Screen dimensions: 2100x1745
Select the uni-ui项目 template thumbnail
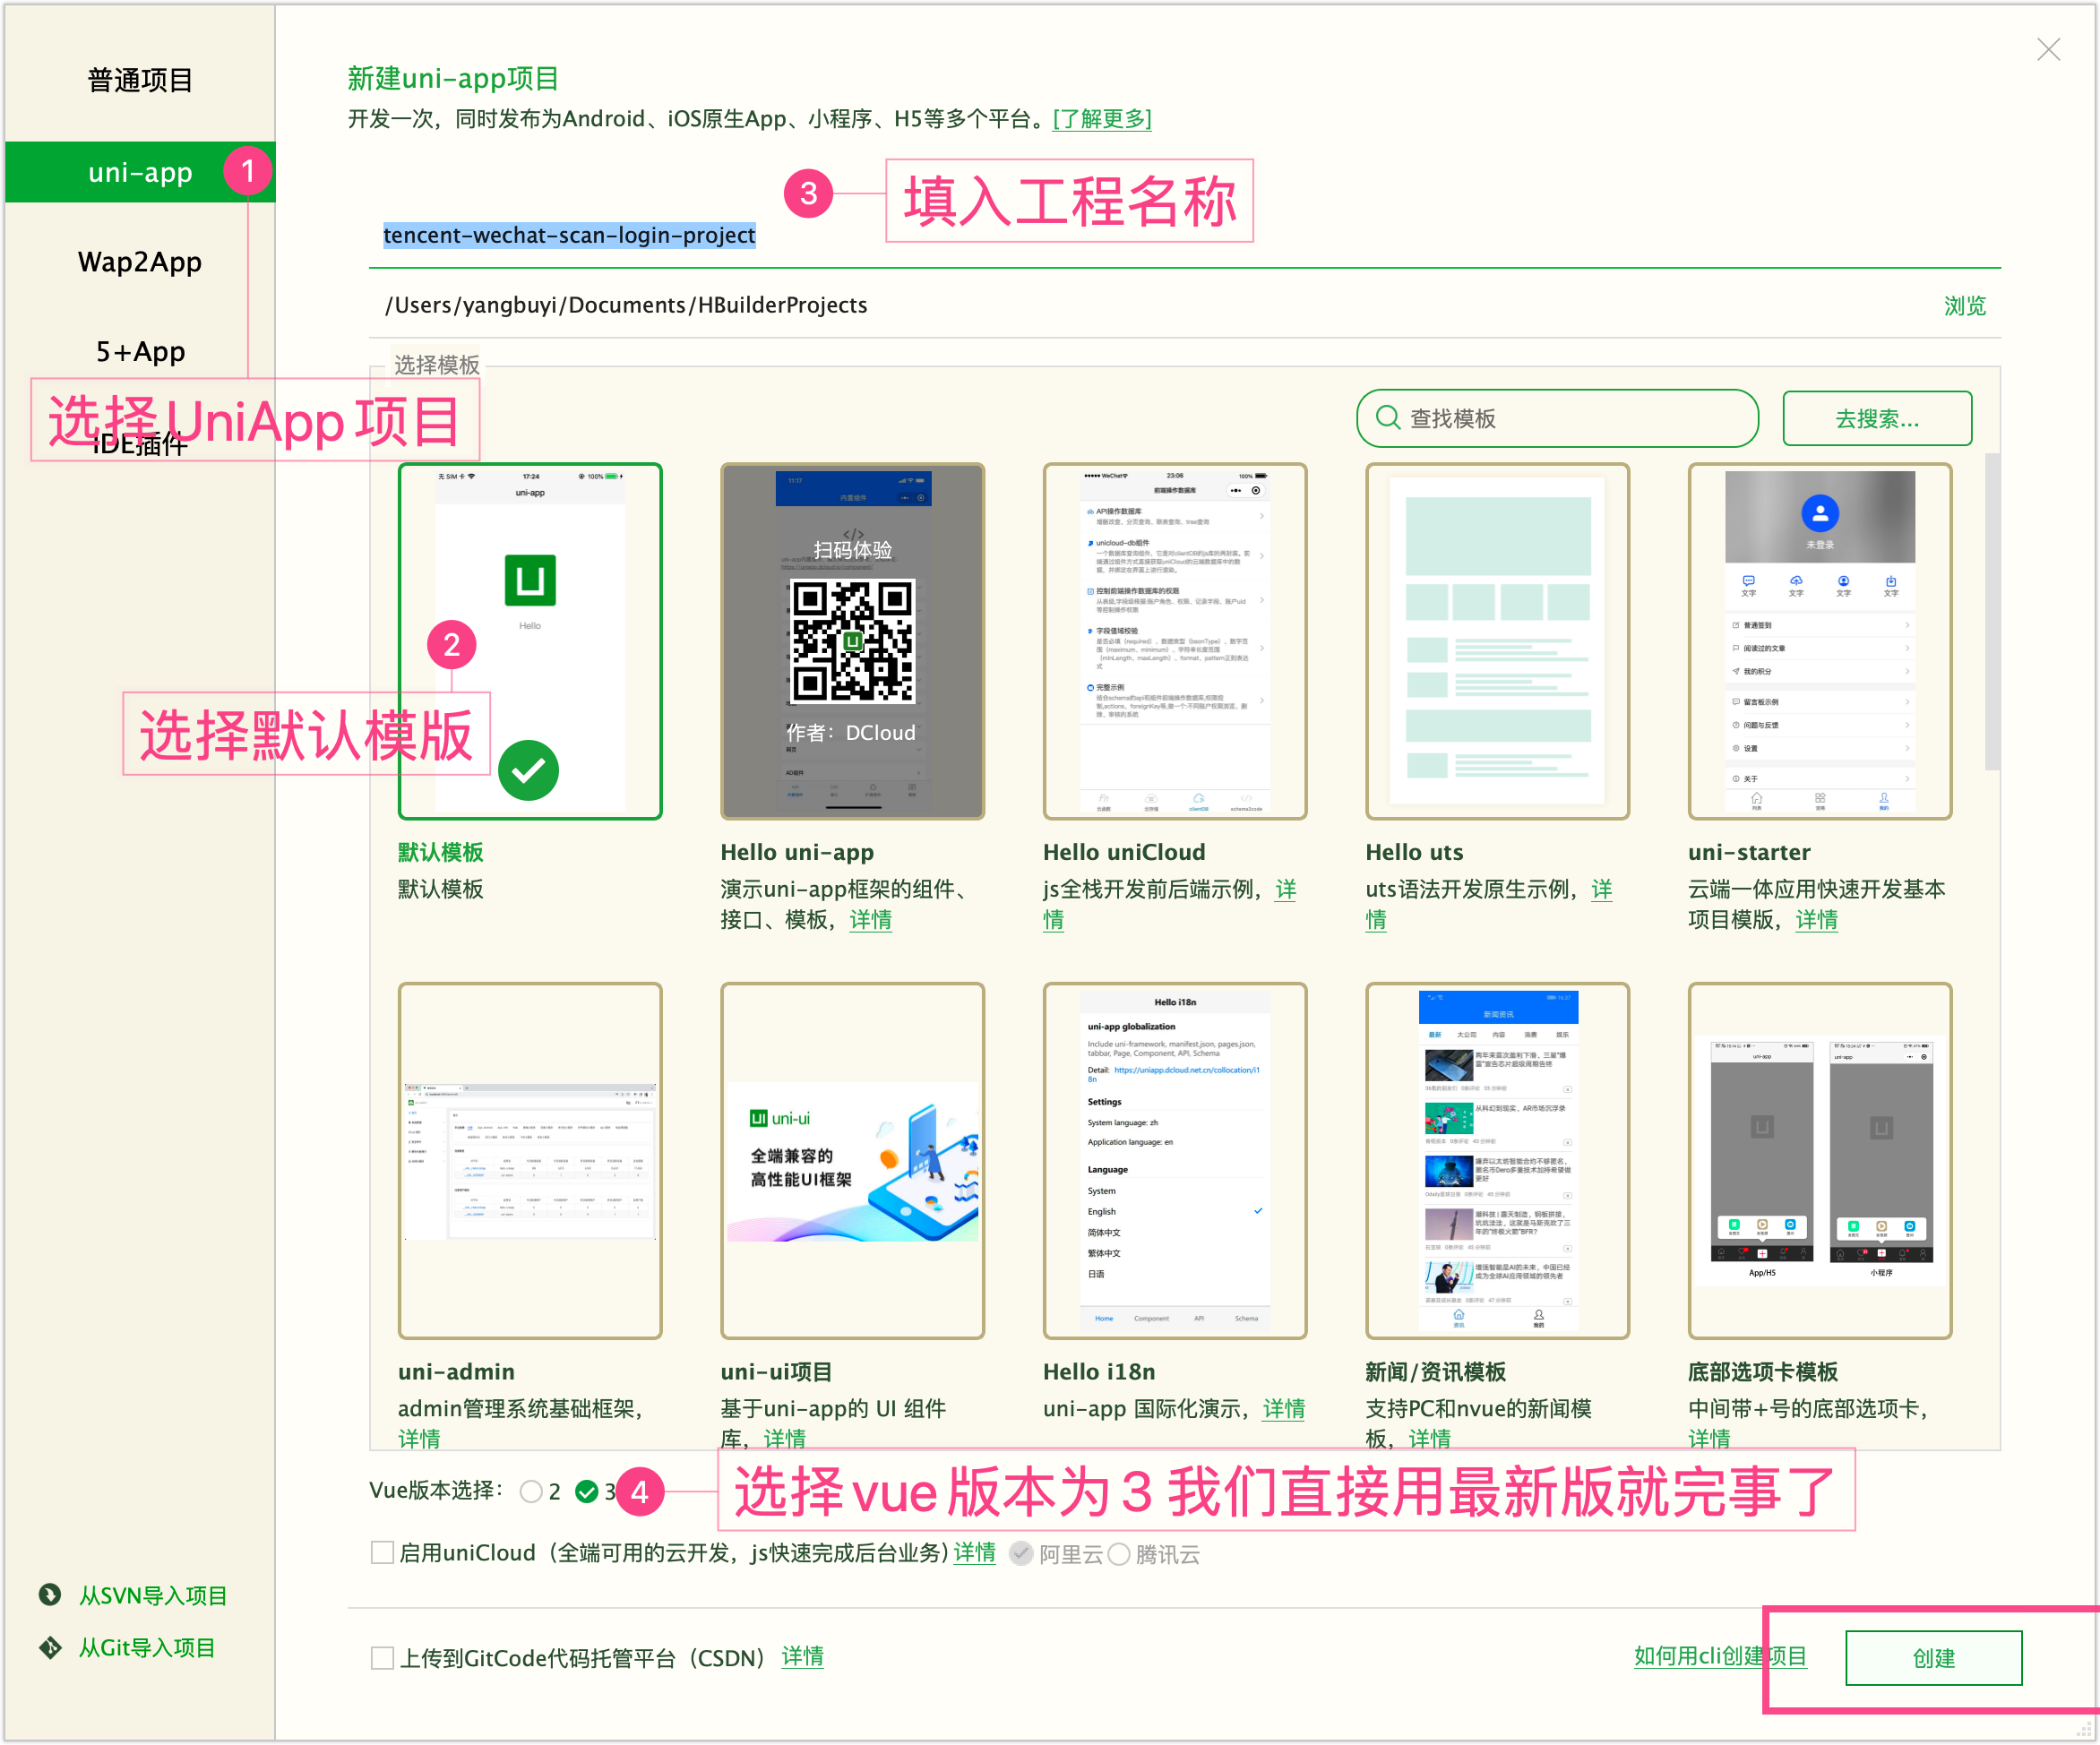pos(852,1160)
